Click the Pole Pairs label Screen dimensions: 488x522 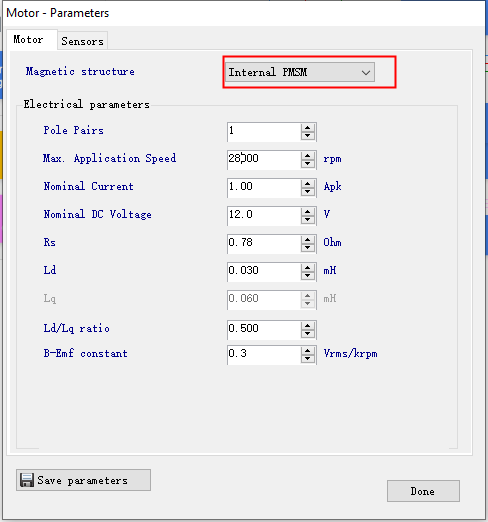pos(73,130)
